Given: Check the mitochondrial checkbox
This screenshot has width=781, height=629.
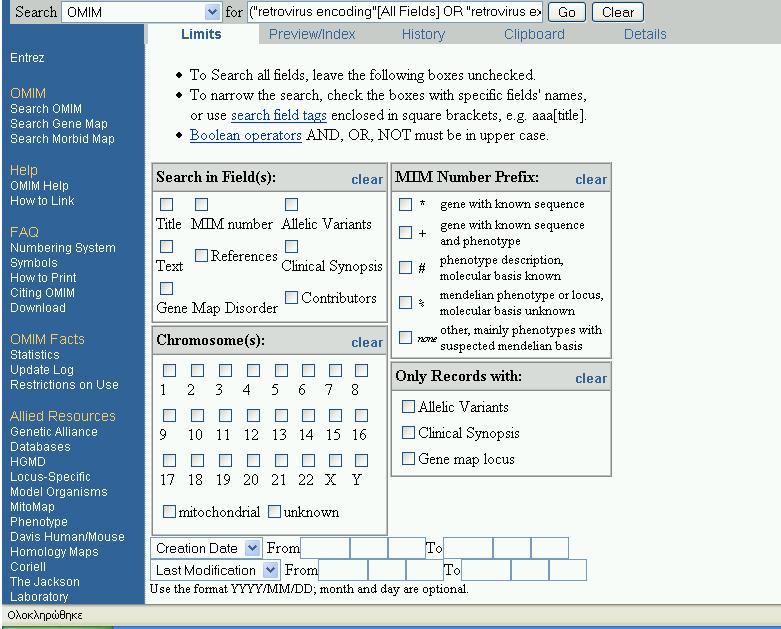Looking at the screenshot, I should 169,511.
